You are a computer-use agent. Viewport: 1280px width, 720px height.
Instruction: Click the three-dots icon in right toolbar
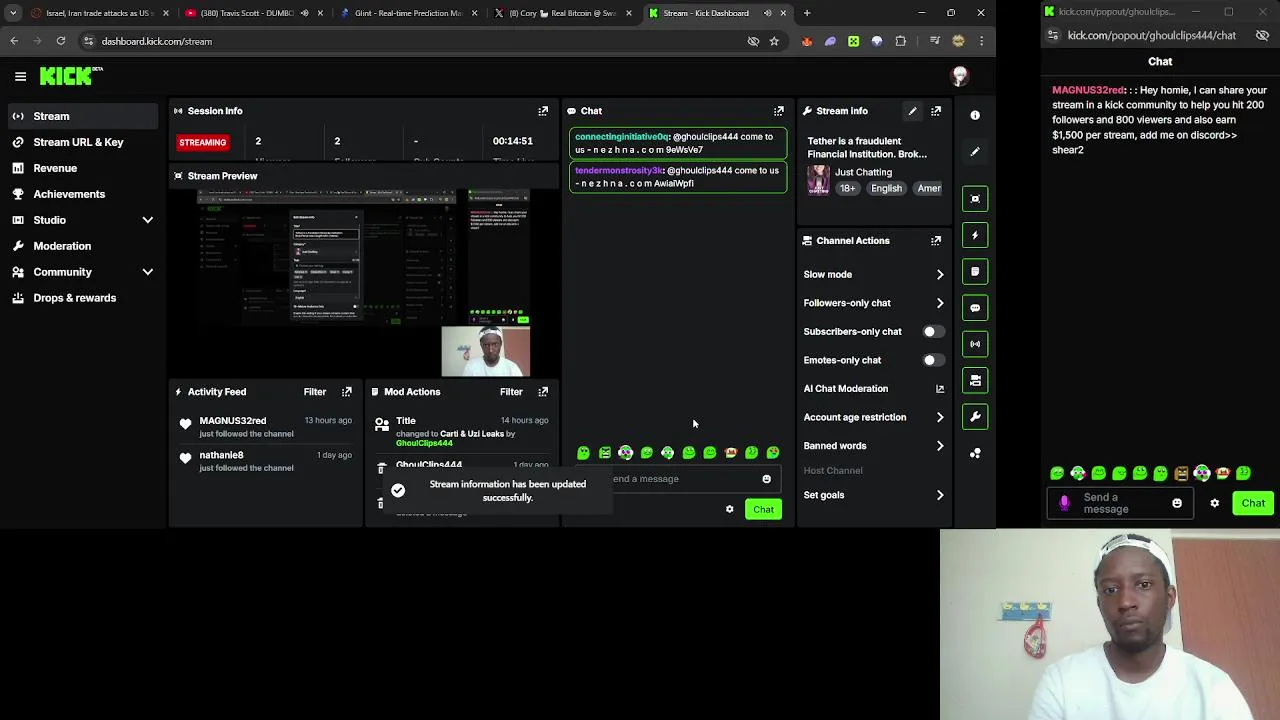point(975,453)
